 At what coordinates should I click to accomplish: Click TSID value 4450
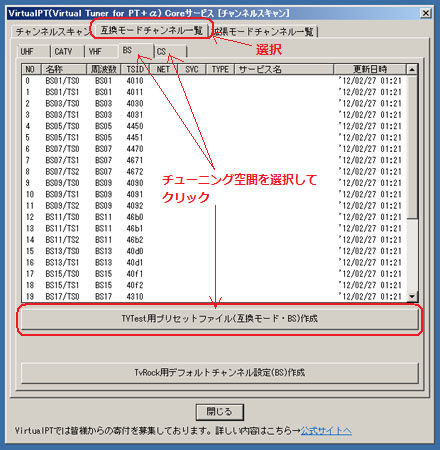135,126
